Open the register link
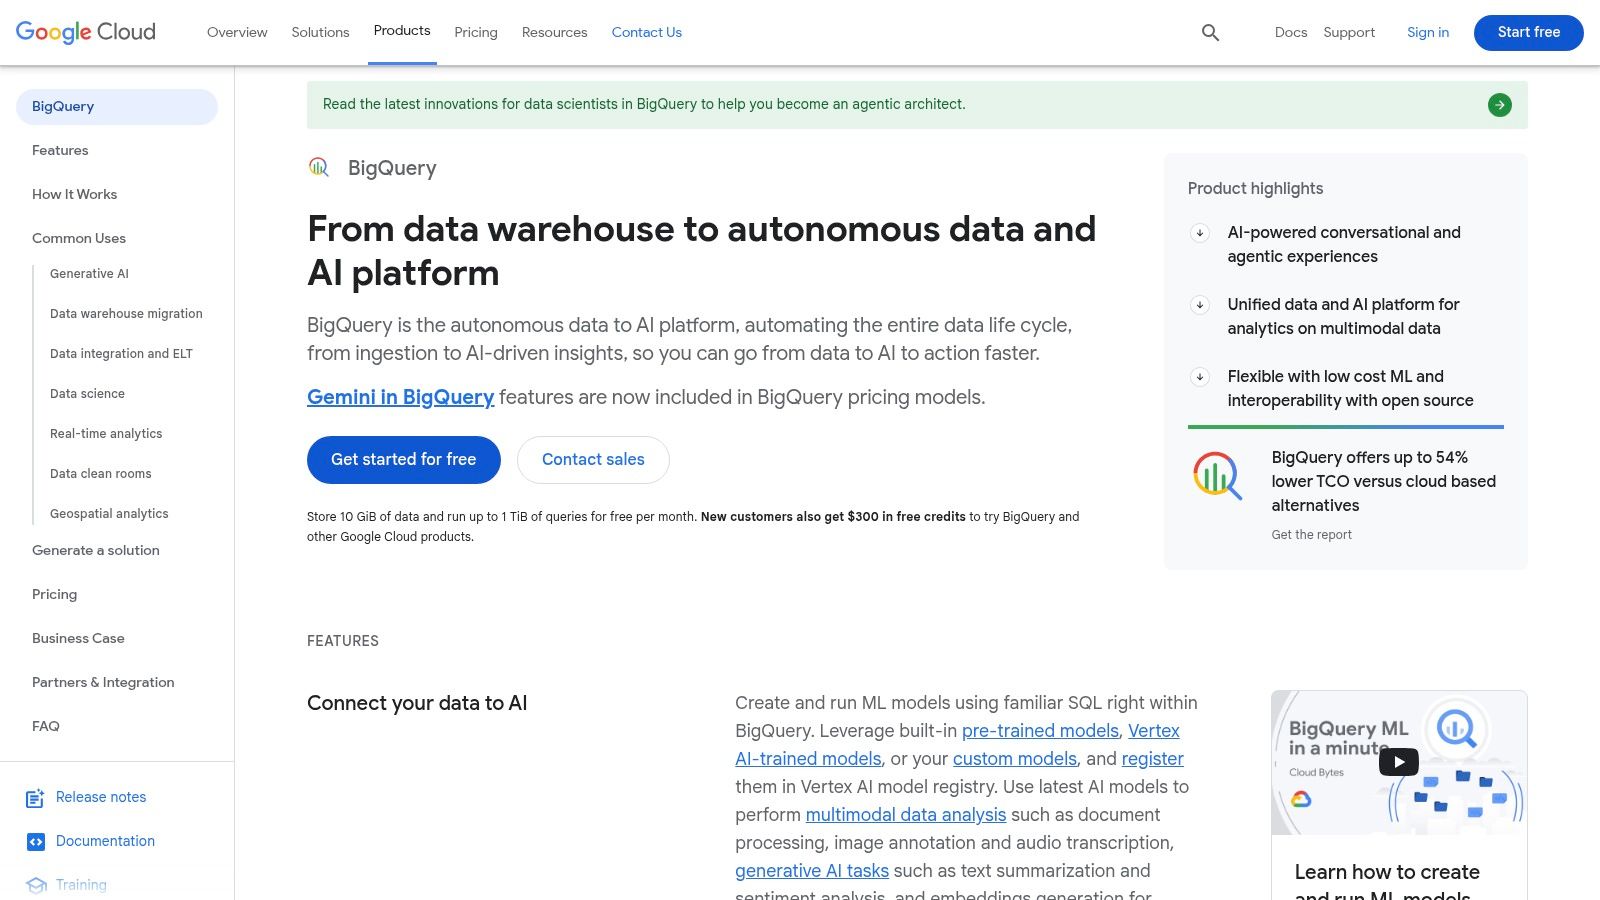1600x900 pixels. pyautogui.click(x=1152, y=759)
